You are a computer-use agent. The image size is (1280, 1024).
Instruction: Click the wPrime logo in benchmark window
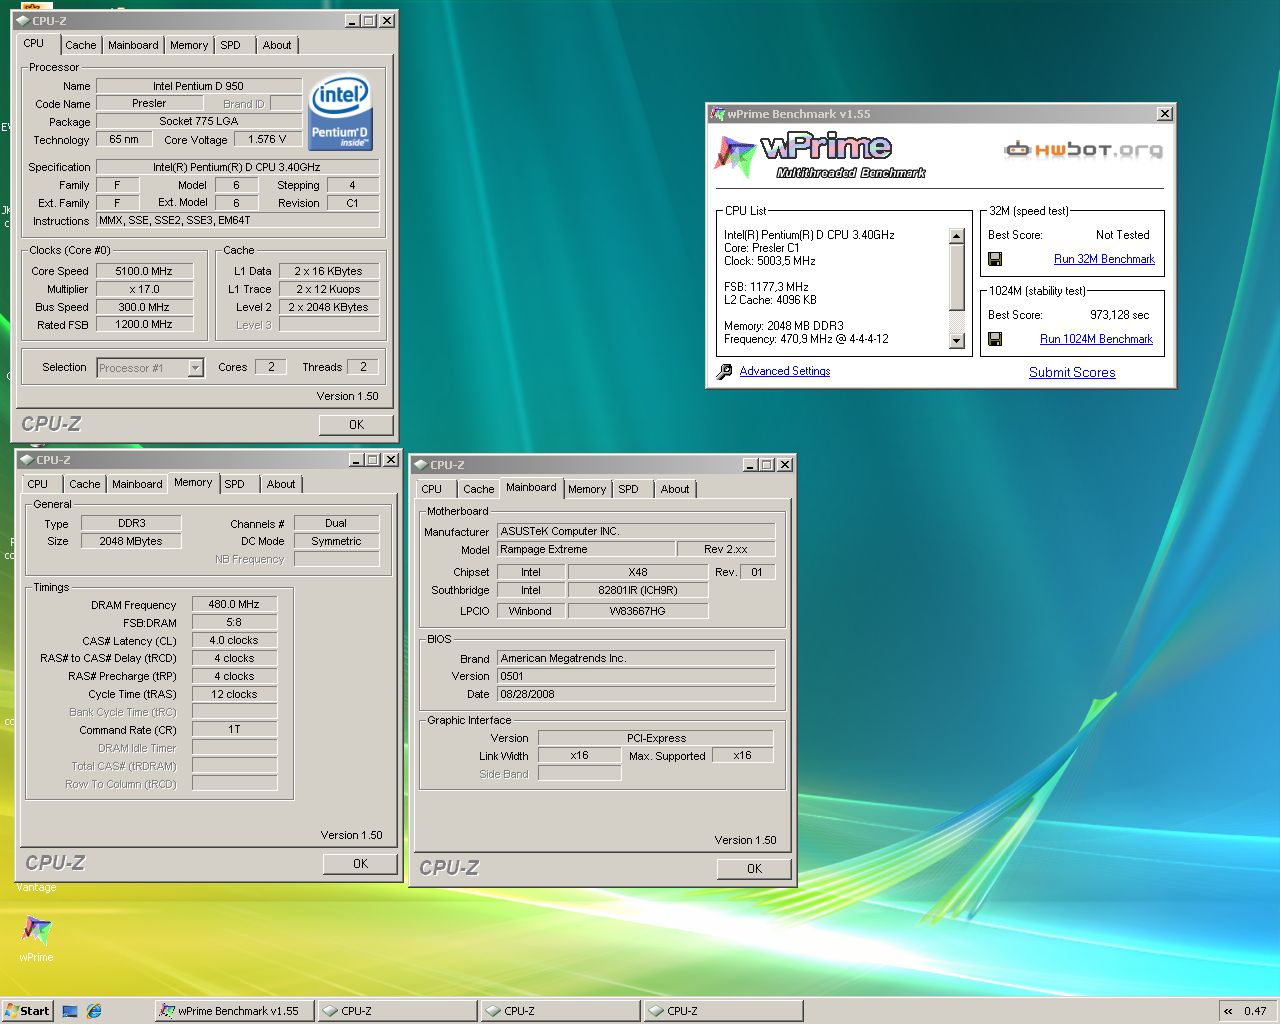pyautogui.click(x=821, y=157)
